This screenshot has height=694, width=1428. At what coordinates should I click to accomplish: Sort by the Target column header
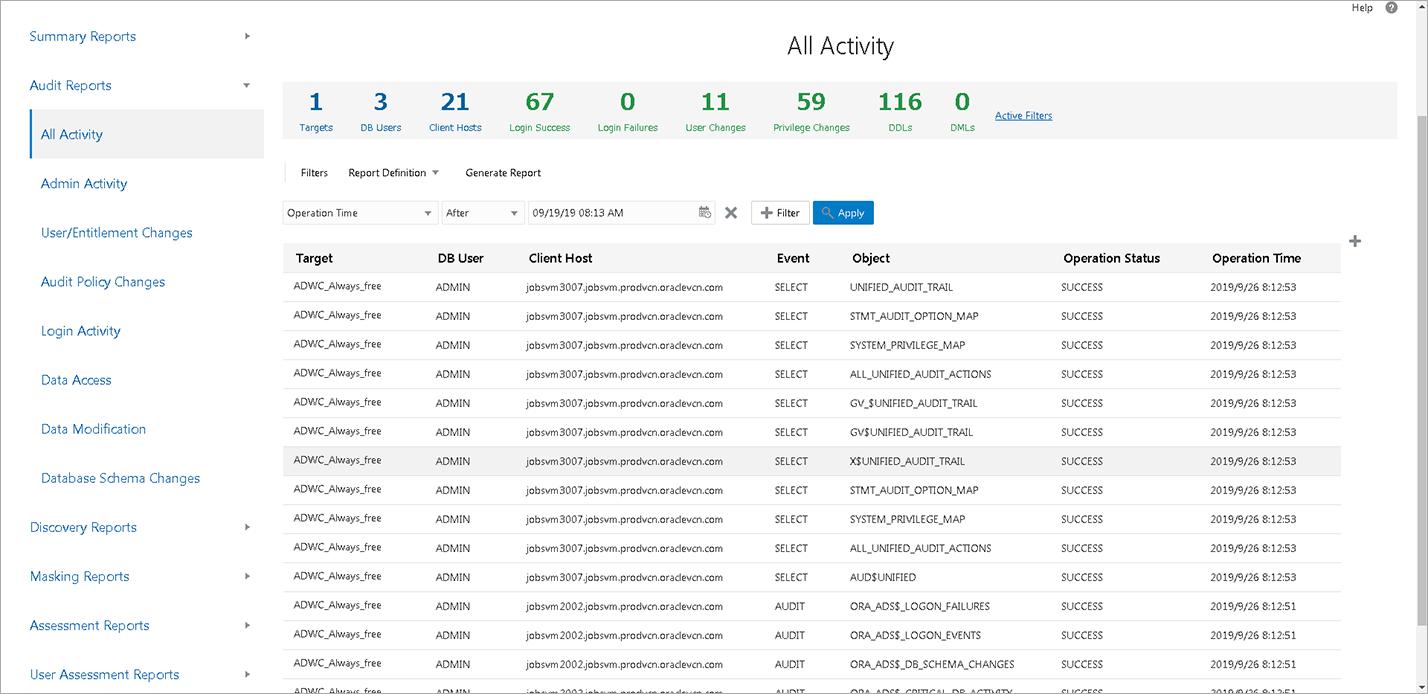pos(314,258)
